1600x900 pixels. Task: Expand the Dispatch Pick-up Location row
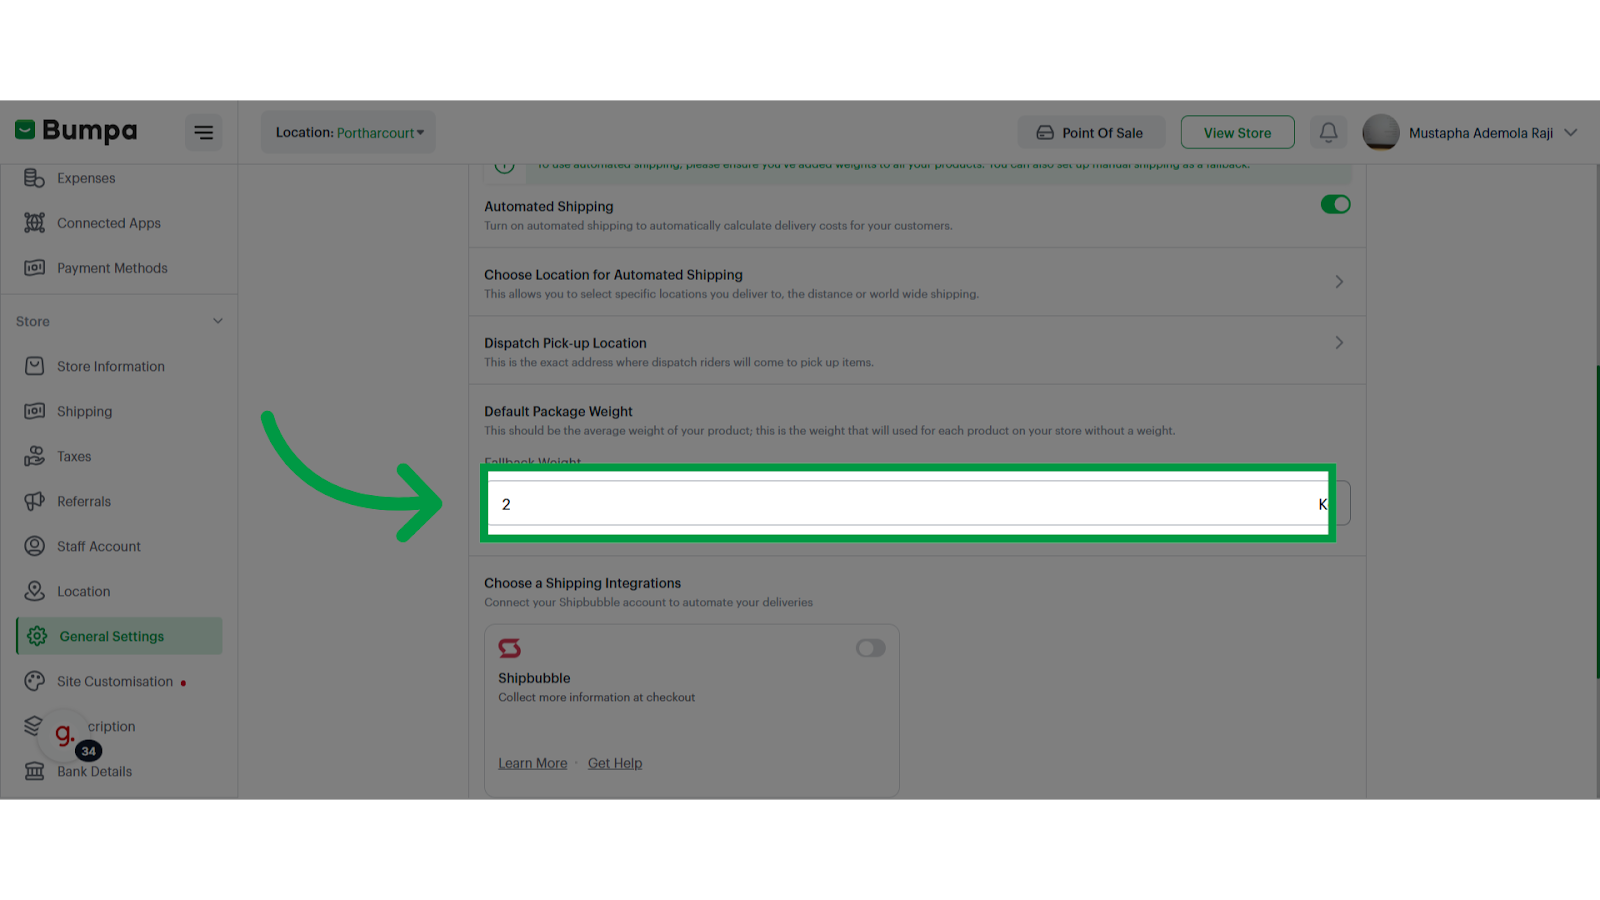click(x=917, y=351)
